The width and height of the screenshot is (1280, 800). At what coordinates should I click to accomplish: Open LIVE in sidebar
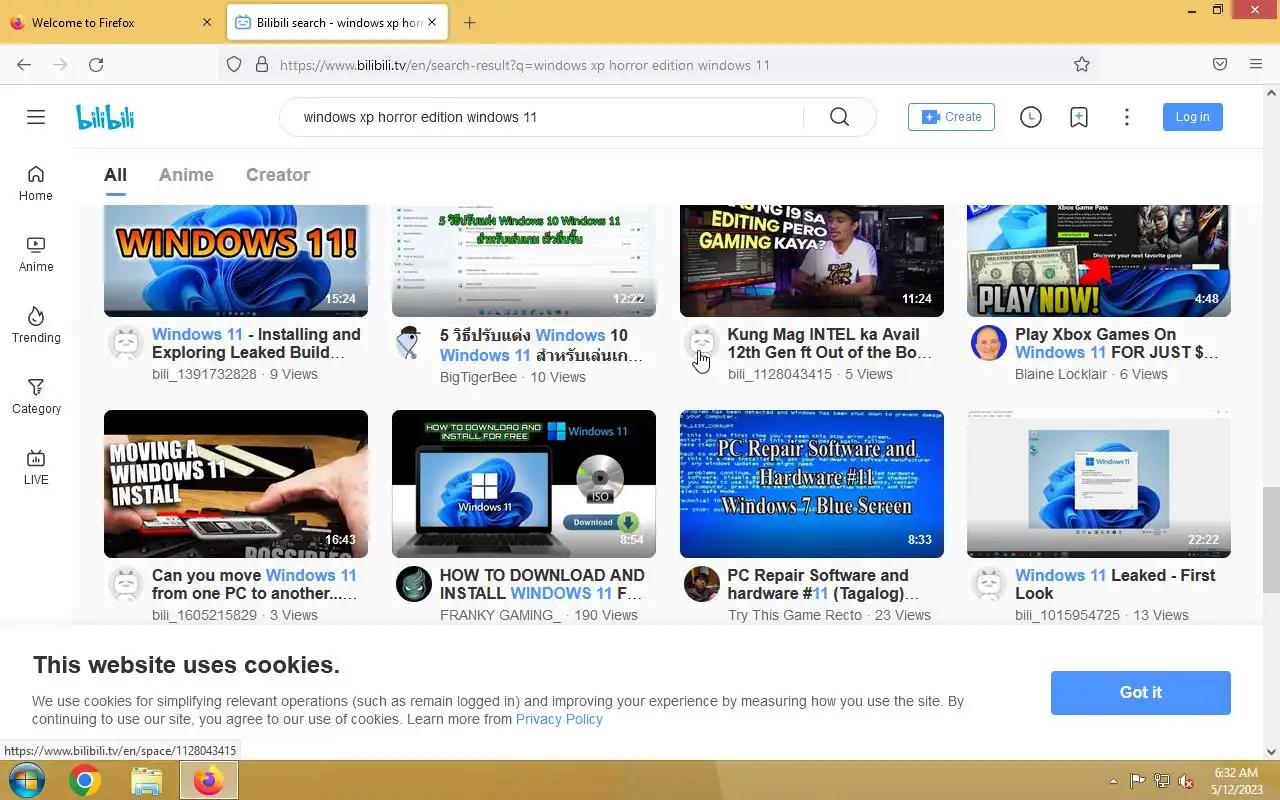36,467
